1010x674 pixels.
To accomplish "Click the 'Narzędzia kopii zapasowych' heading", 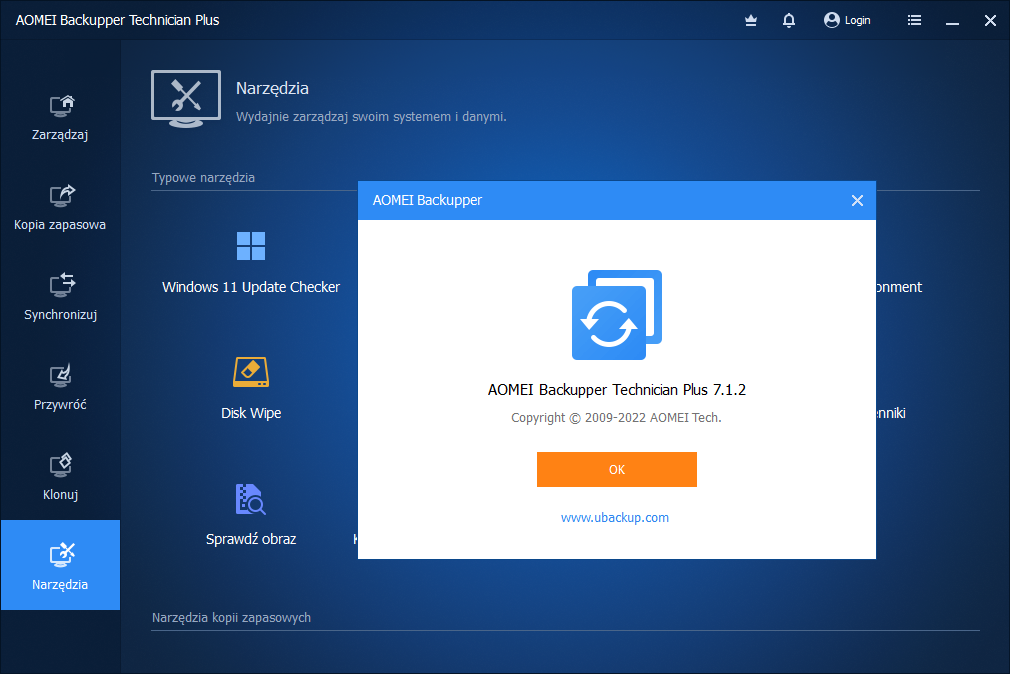I will click(x=231, y=617).
